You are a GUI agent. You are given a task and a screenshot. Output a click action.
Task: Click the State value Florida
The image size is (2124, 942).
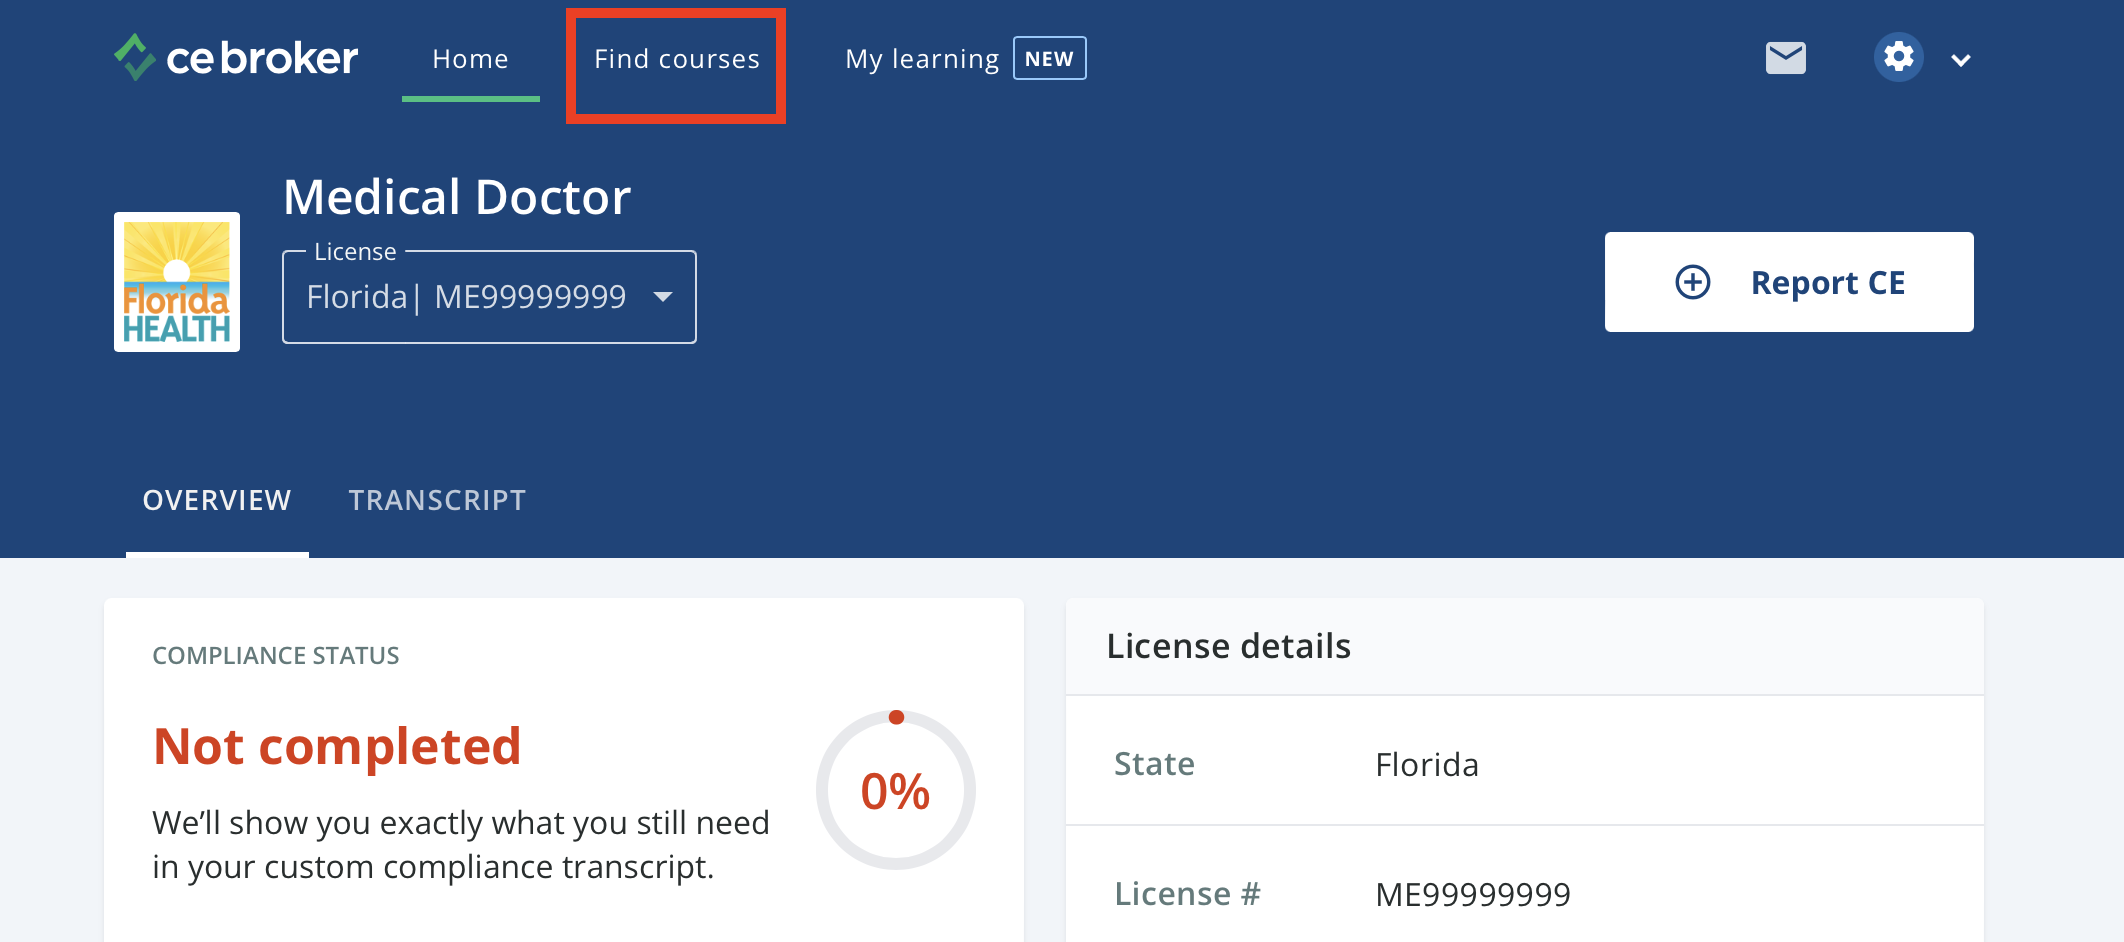(1427, 765)
